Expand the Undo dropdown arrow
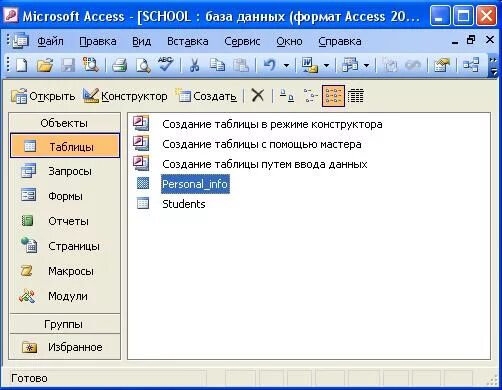The image size is (502, 390). click(x=286, y=65)
